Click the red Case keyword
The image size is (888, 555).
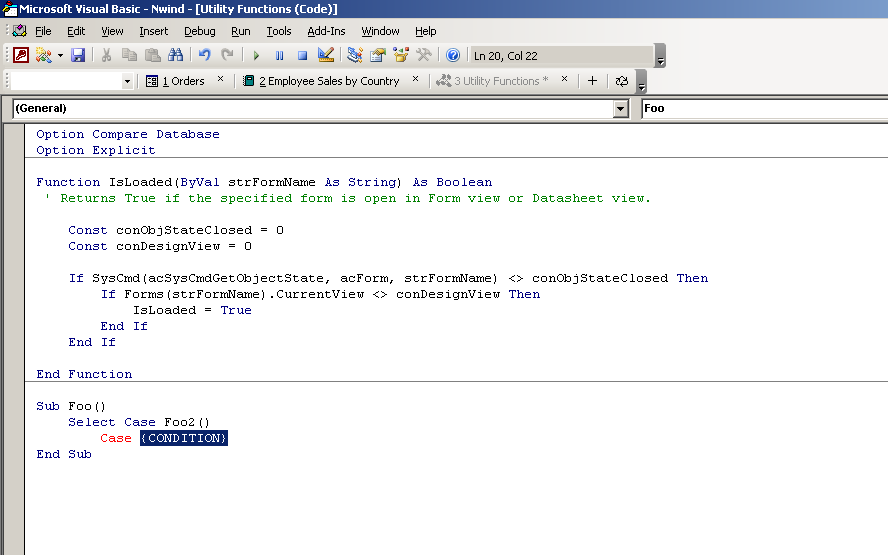tap(116, 438)
